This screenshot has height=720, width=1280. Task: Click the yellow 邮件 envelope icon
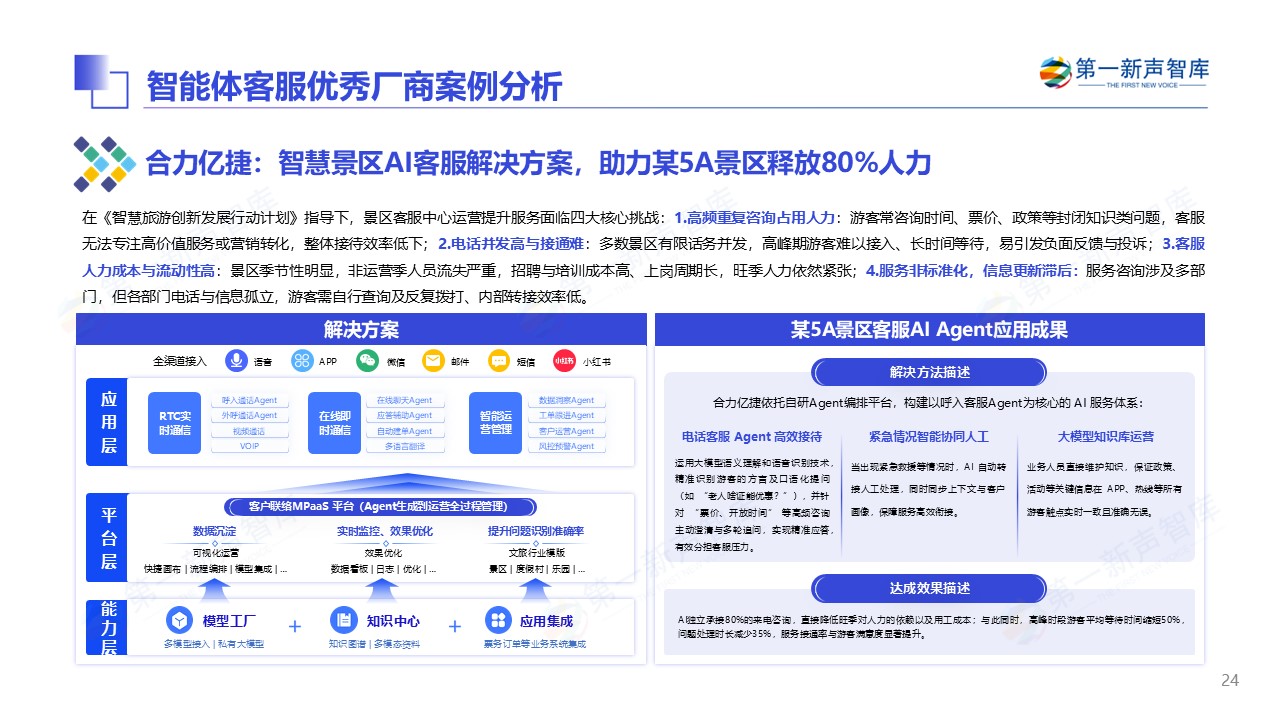point(433,361)
